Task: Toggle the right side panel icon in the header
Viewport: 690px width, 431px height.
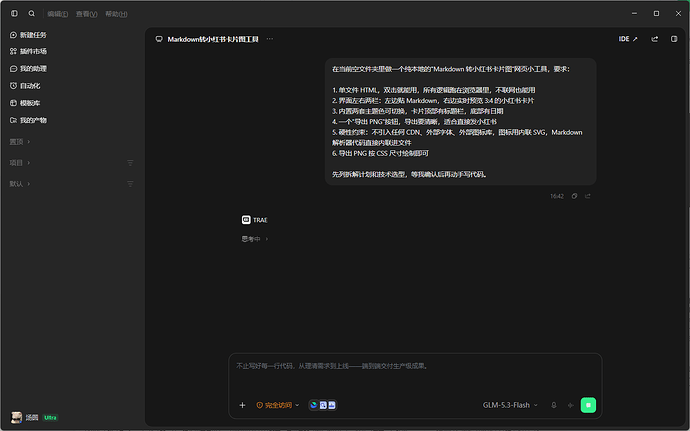Action: pyautogui.click(x=674, y=39)
